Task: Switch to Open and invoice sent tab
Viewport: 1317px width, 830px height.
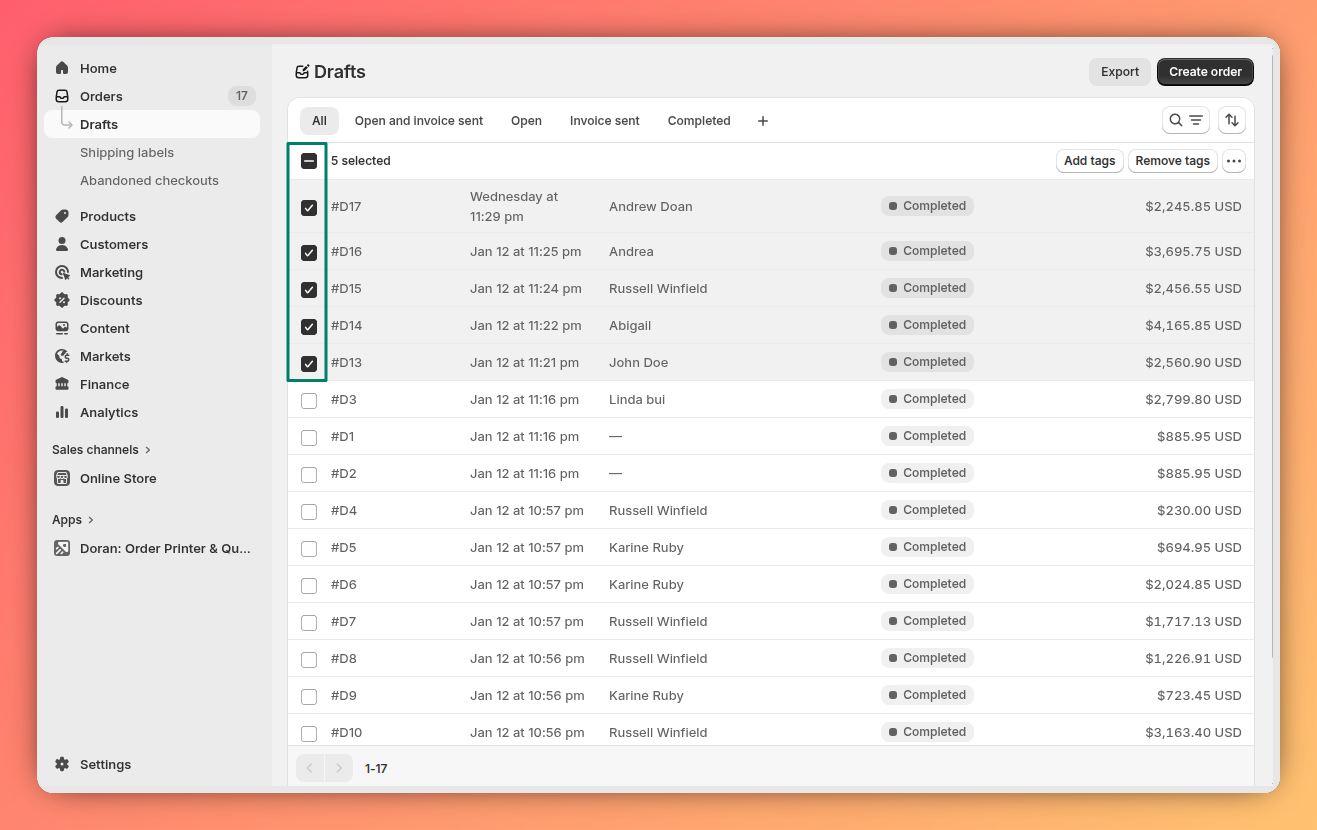Action: (x=419, y=121)
